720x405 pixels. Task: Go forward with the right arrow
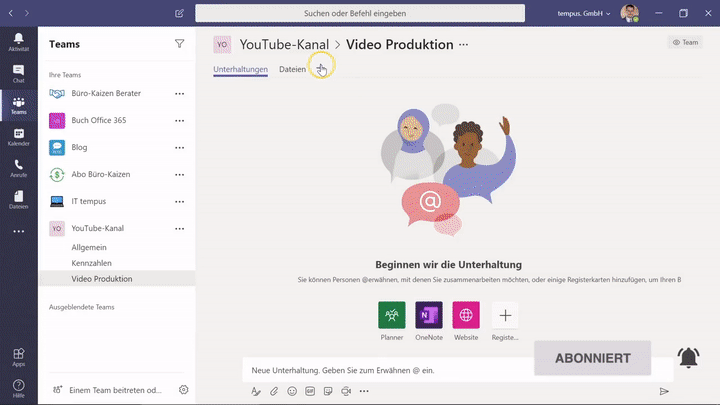[x=27, y=13]
